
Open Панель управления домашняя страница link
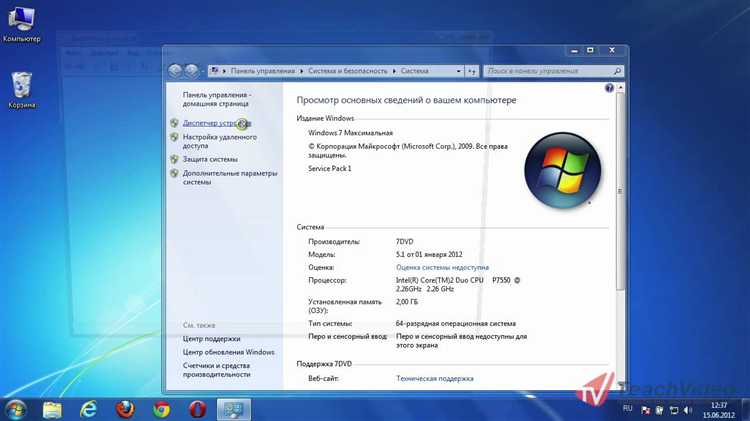[x=217, y=99]
